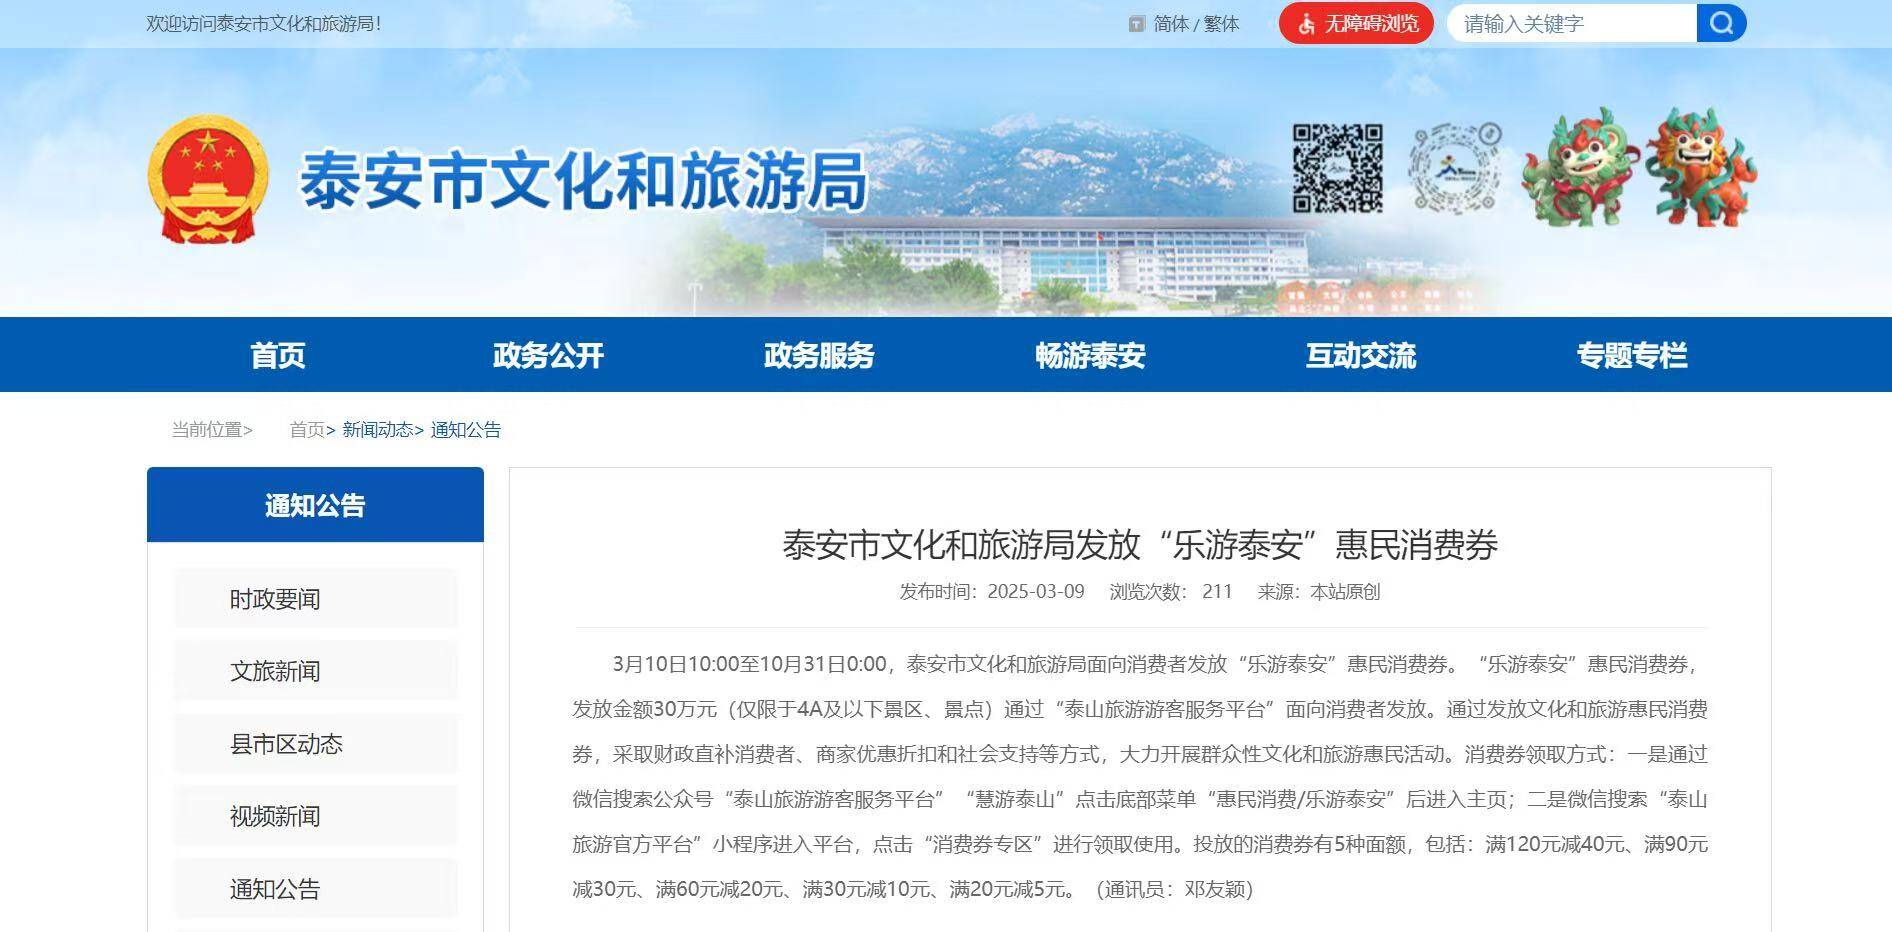This screenshot has height=932, width=1892.
Task: Click the 当前位置 label
Action: click(x=212, y=430)
